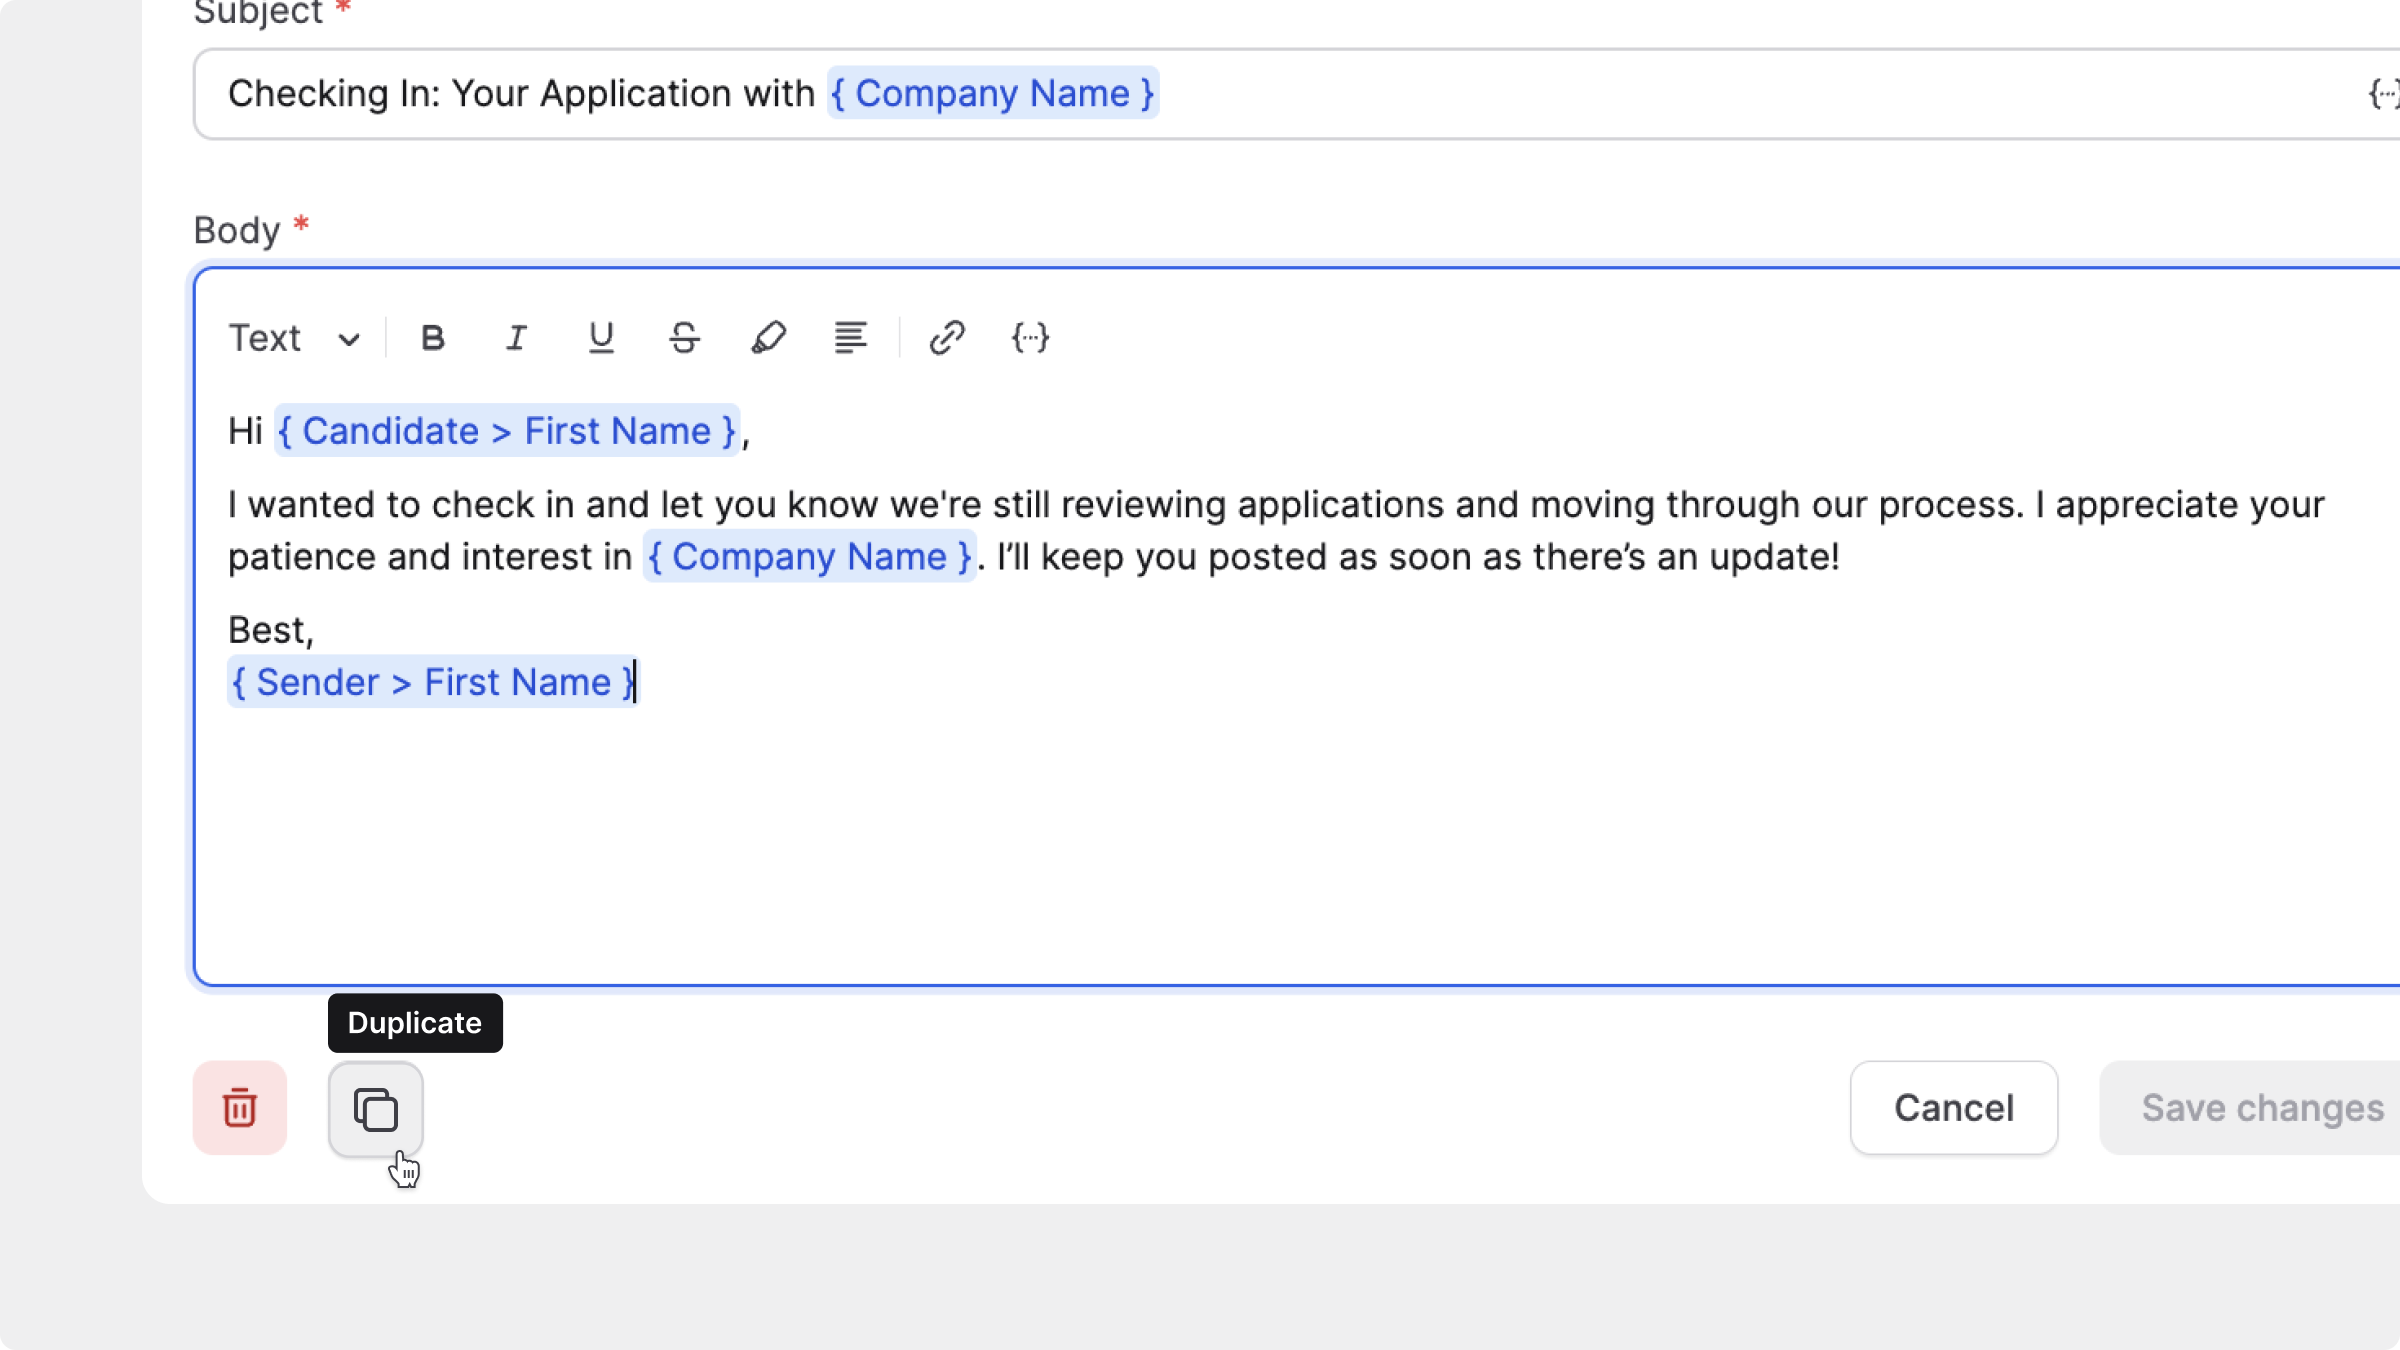
Task: Apply italic formatting
Action: click(x=516, y=338)
